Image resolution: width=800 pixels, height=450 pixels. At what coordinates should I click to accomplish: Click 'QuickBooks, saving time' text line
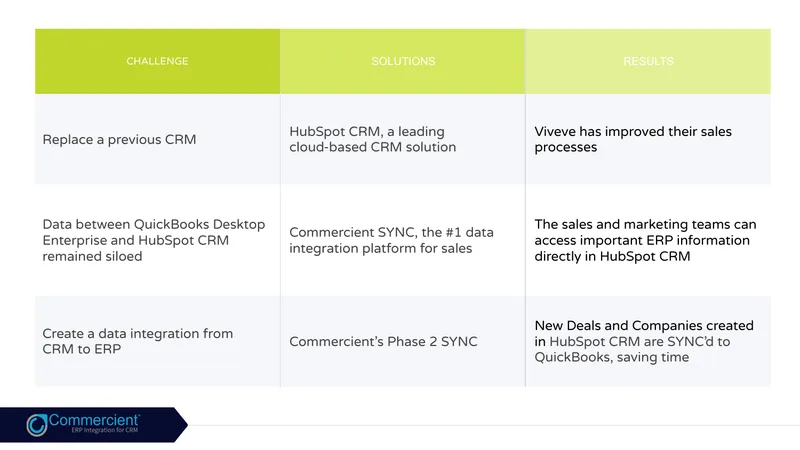(x=611, y=357)
